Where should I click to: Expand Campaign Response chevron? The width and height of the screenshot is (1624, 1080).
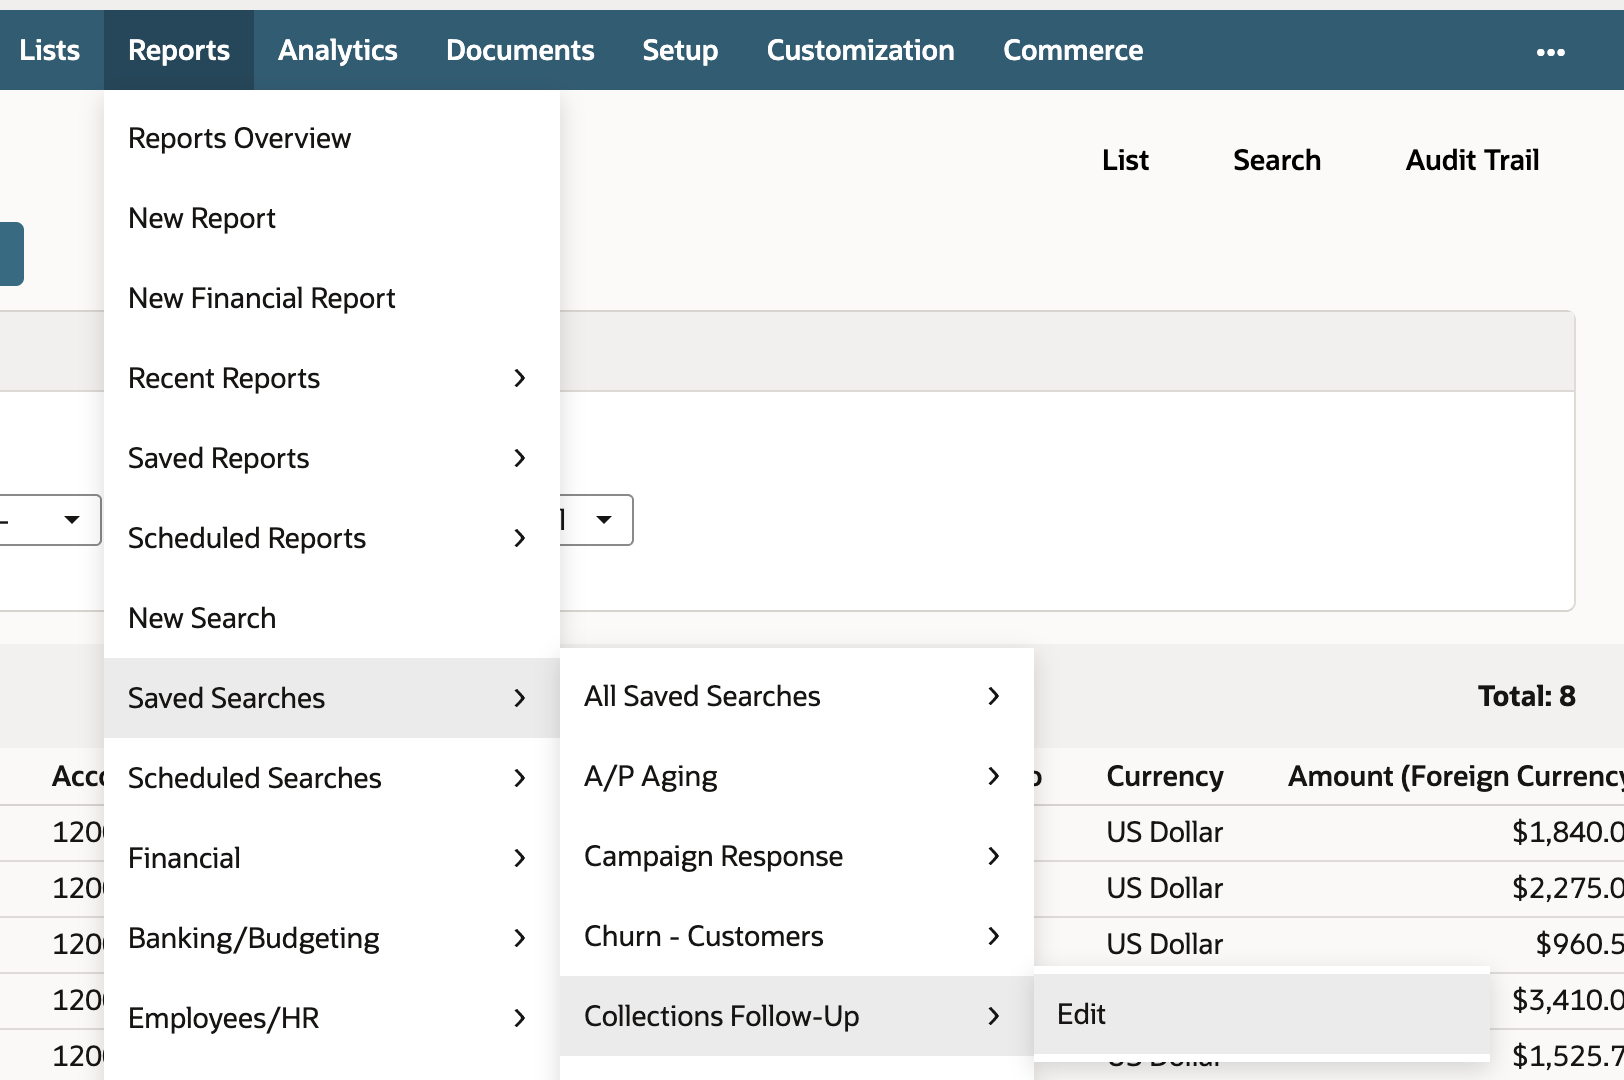(x=993, y=856)
